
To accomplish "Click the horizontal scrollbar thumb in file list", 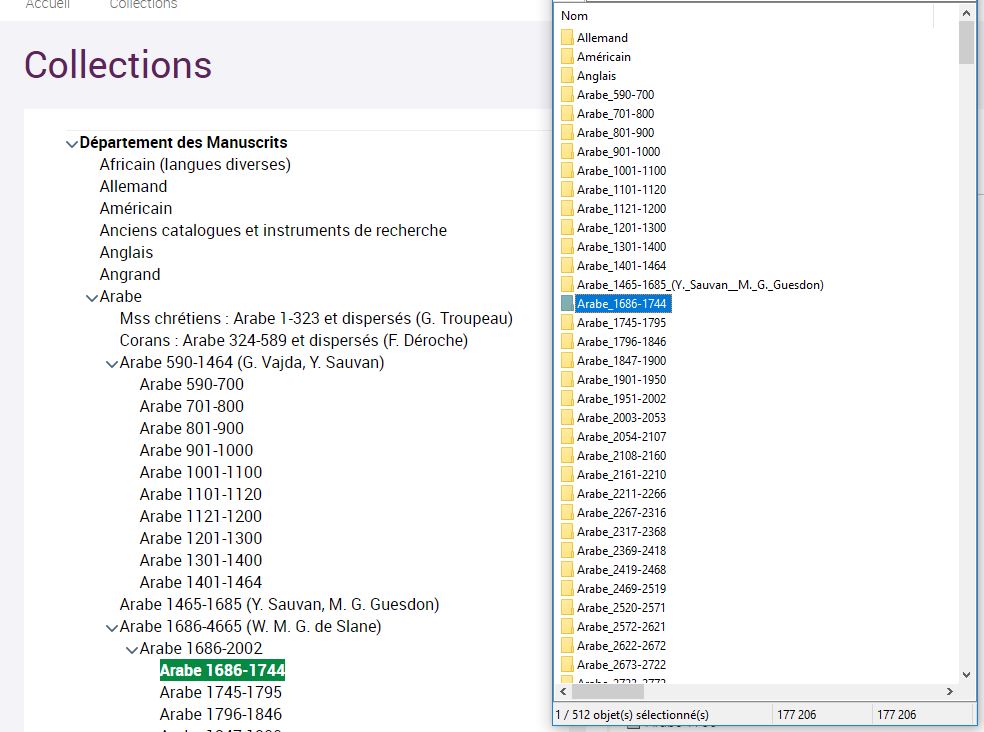I will 607,691.
